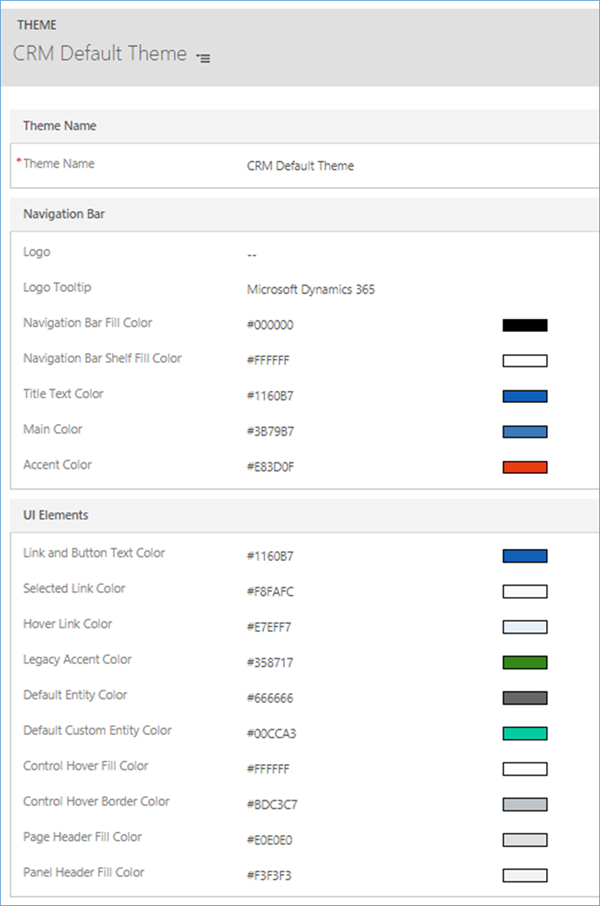Collapse the UI Elements section header
The height and width of the screenshot is (906, 600).
[x=55, y=515]
